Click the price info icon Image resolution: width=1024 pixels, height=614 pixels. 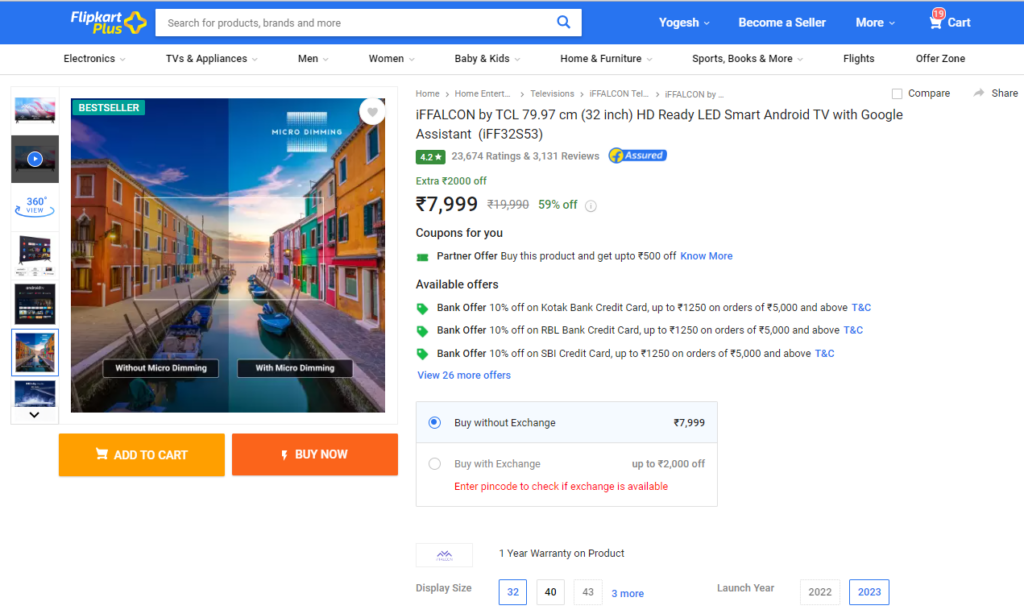tap(590, 206)
